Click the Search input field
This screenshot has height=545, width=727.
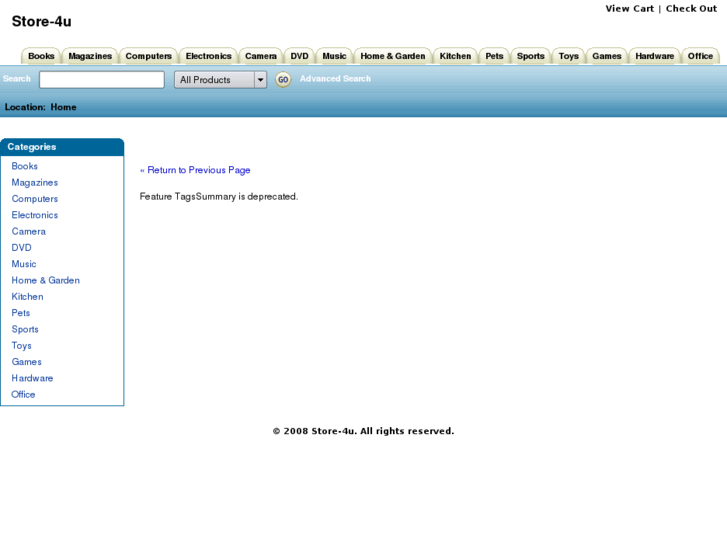pos(102,79)
